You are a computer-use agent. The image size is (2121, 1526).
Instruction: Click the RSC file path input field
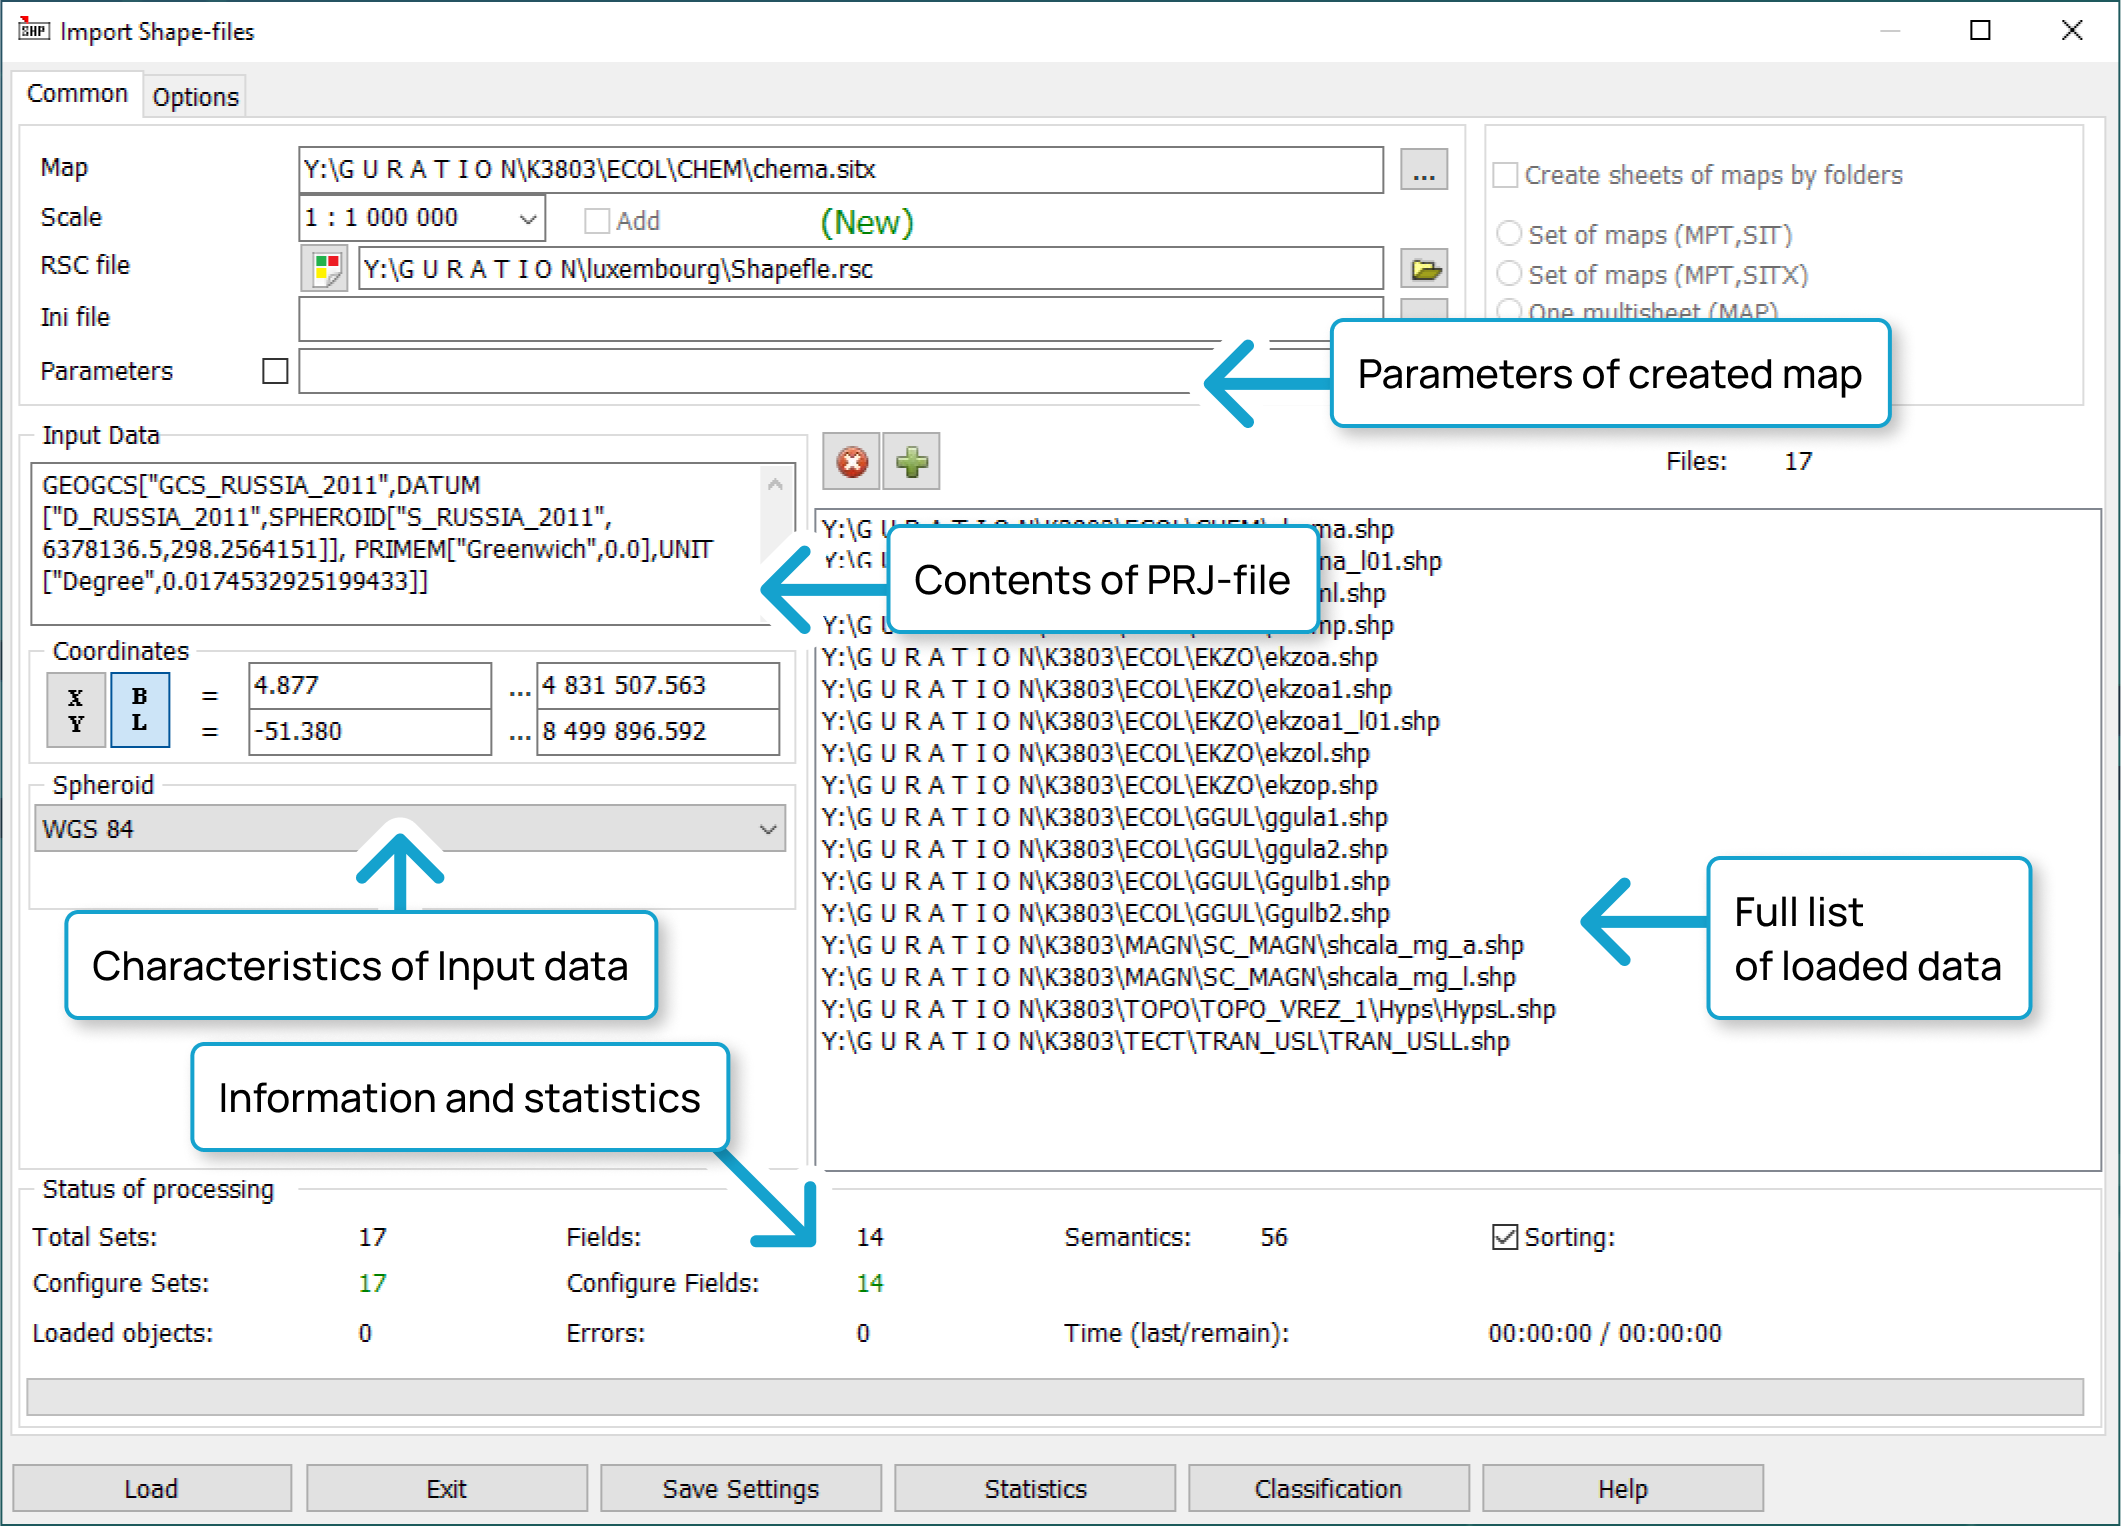[x=870, y=269]
